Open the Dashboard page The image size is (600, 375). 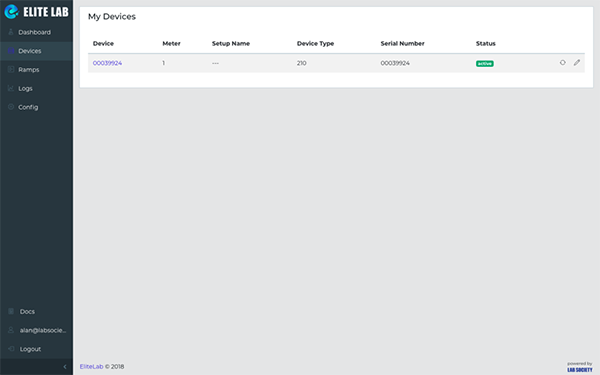(x=36, y=32)
